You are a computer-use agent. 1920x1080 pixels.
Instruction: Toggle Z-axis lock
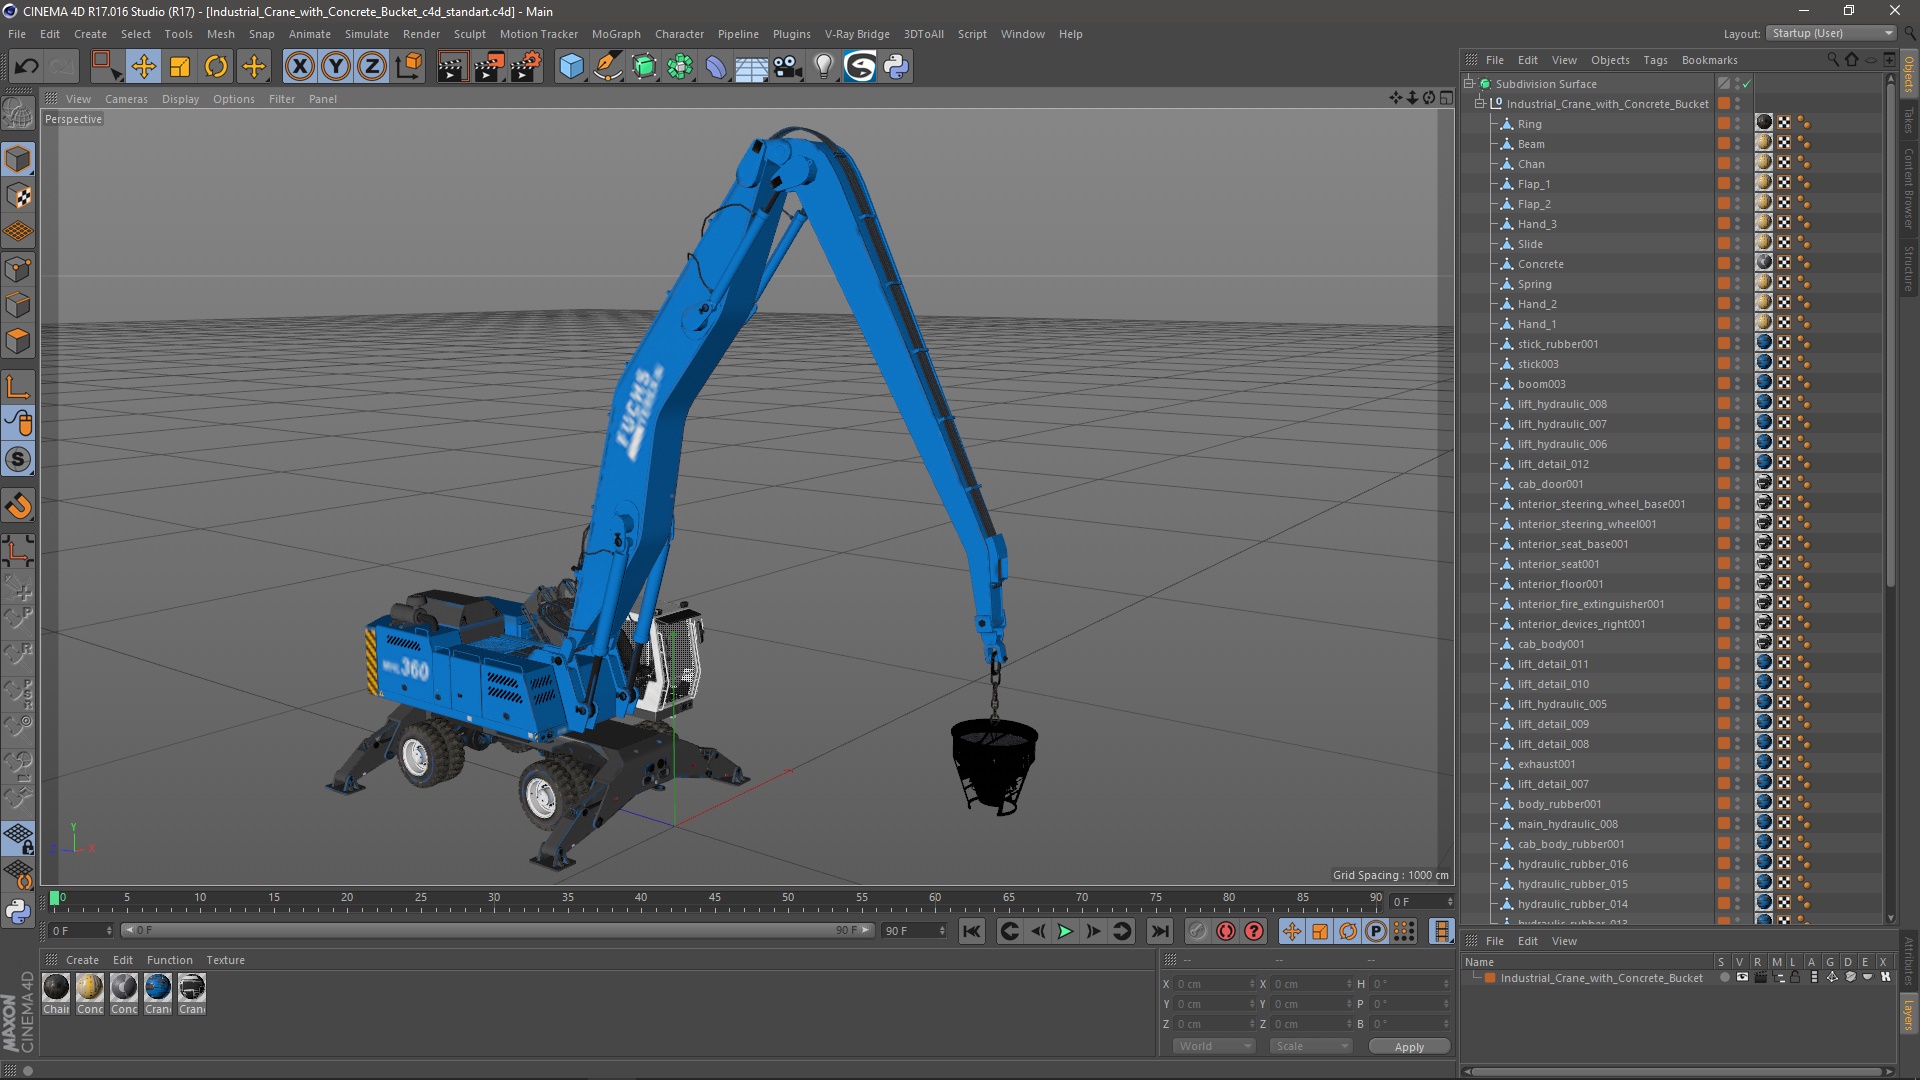coord(372,67)
